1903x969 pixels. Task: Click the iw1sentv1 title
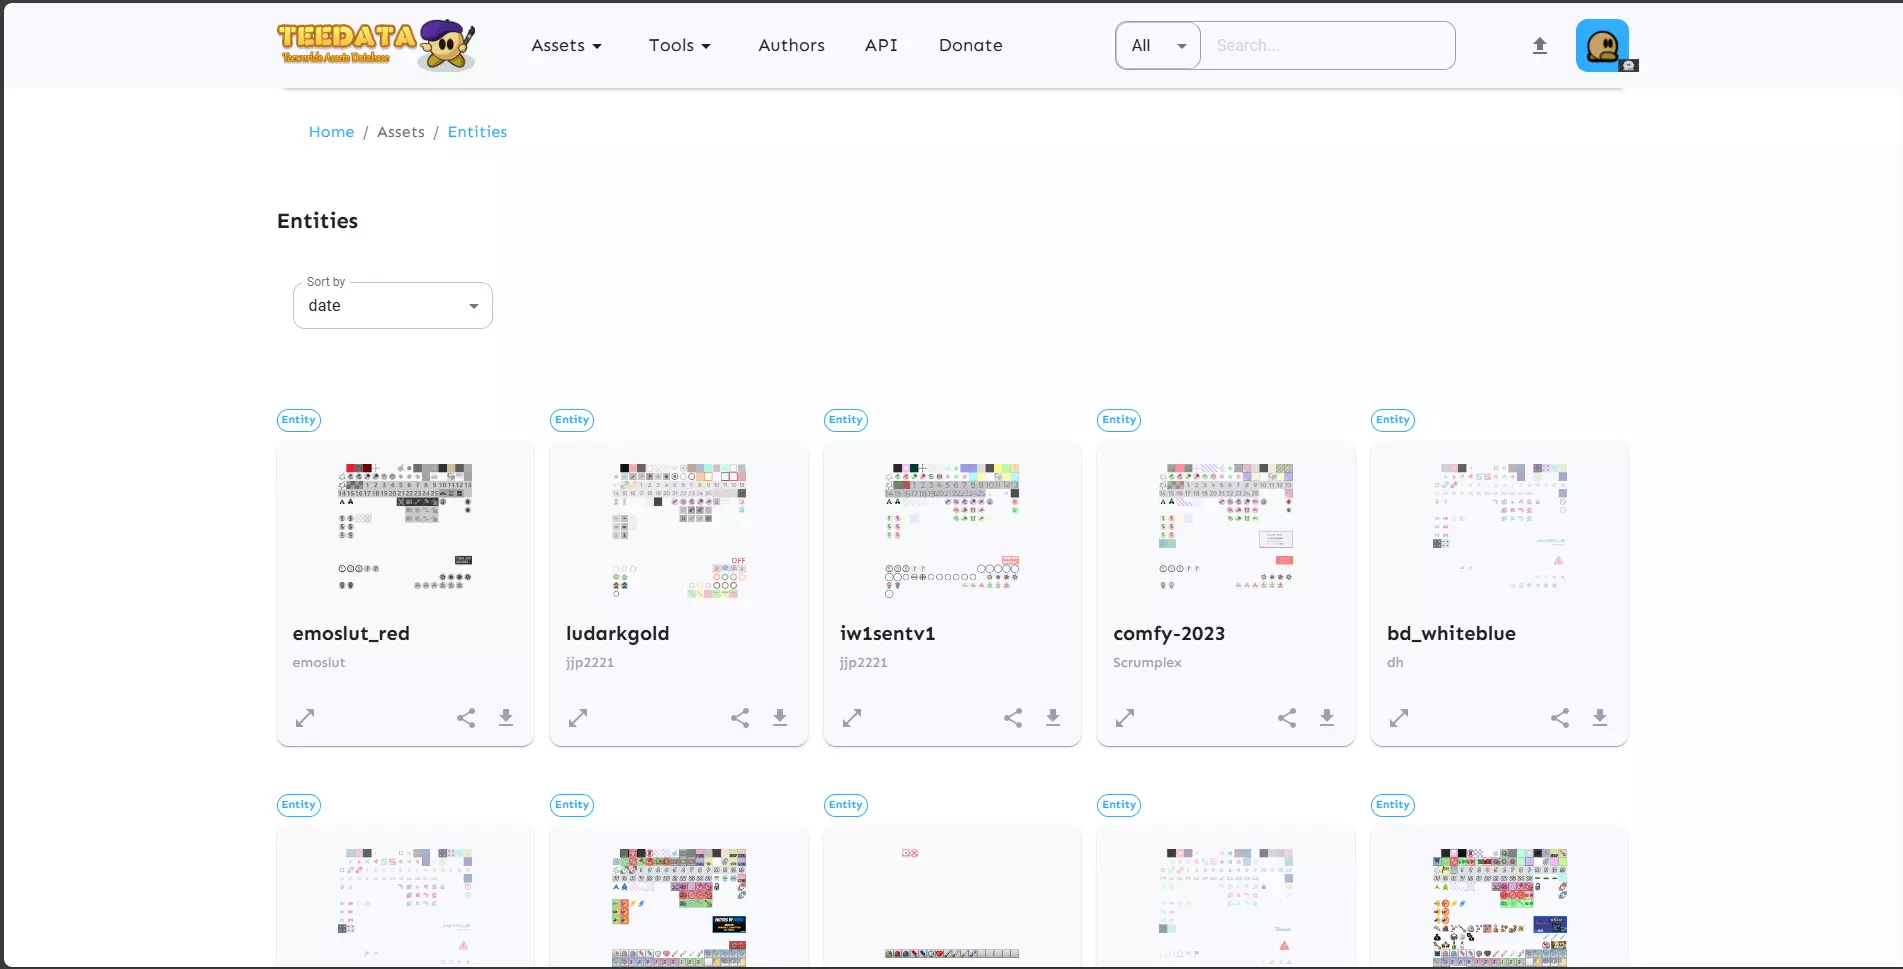pos(888,633)
